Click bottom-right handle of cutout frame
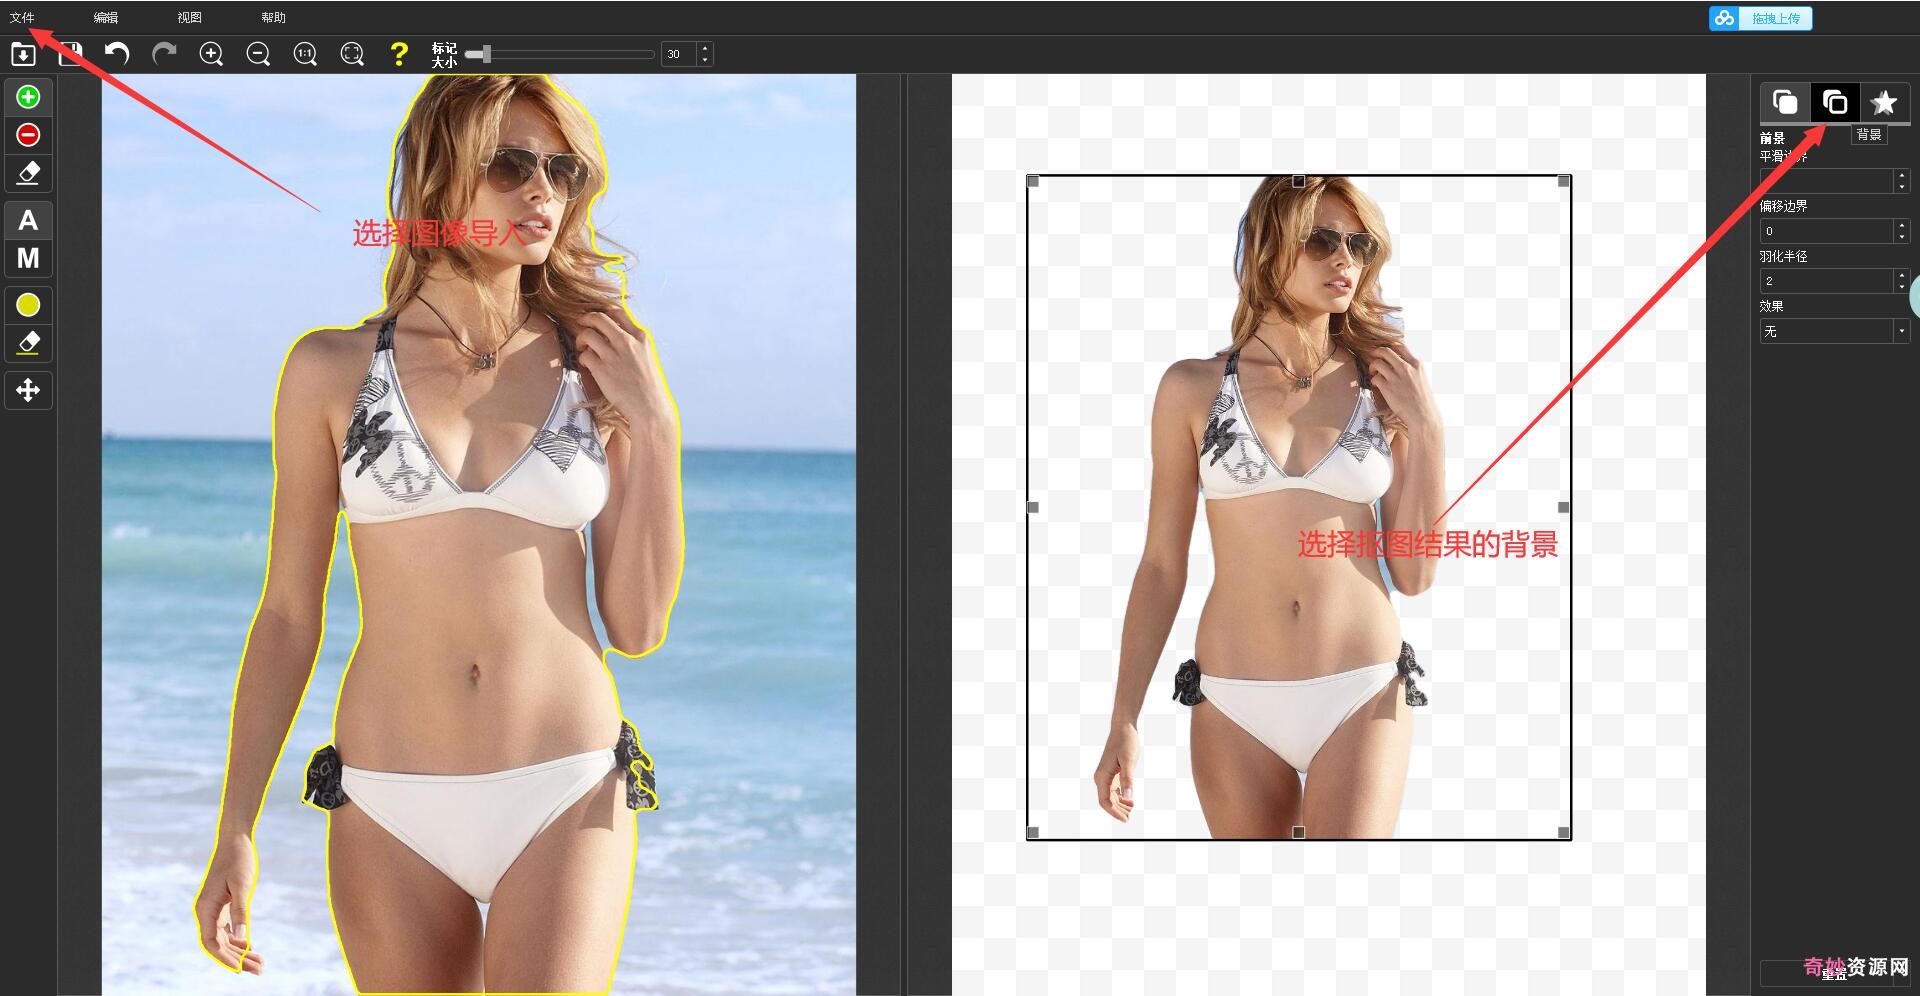Screen dimensions: 1920x996 tap(1564, 832)
